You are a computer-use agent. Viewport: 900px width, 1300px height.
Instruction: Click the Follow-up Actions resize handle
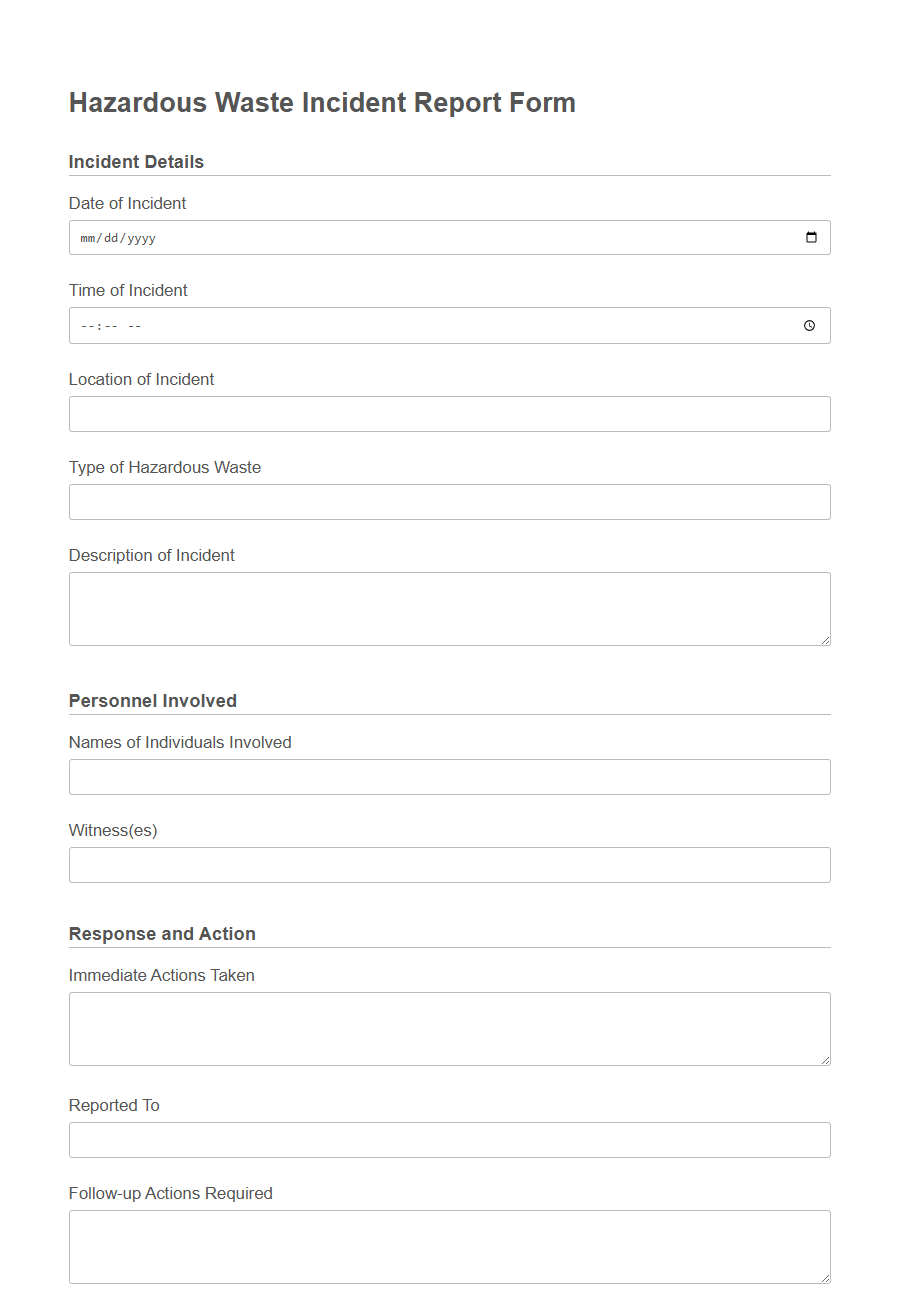click(x=826, y=1278)
